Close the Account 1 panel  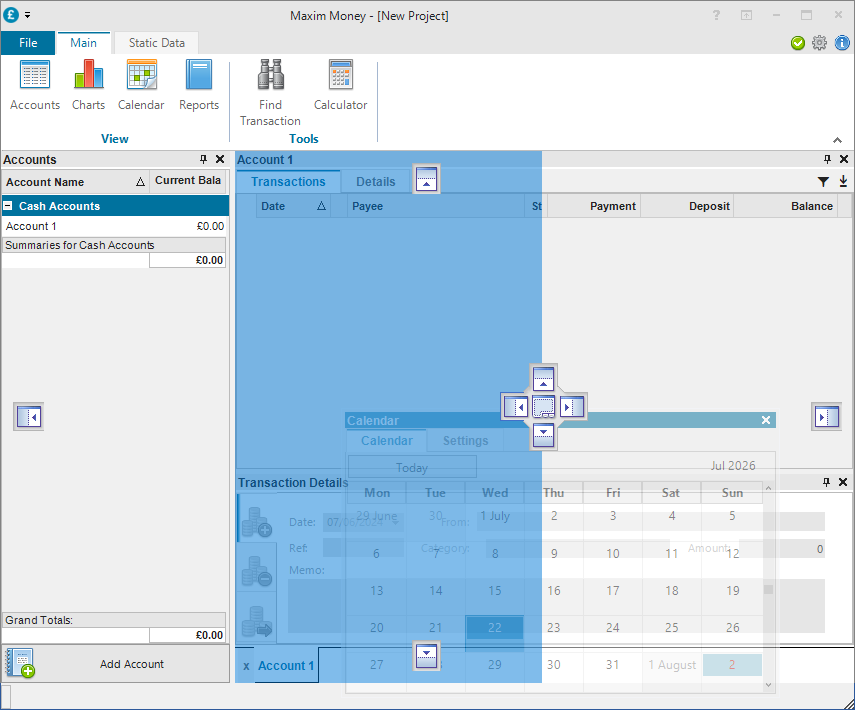[x=844, y=159]
